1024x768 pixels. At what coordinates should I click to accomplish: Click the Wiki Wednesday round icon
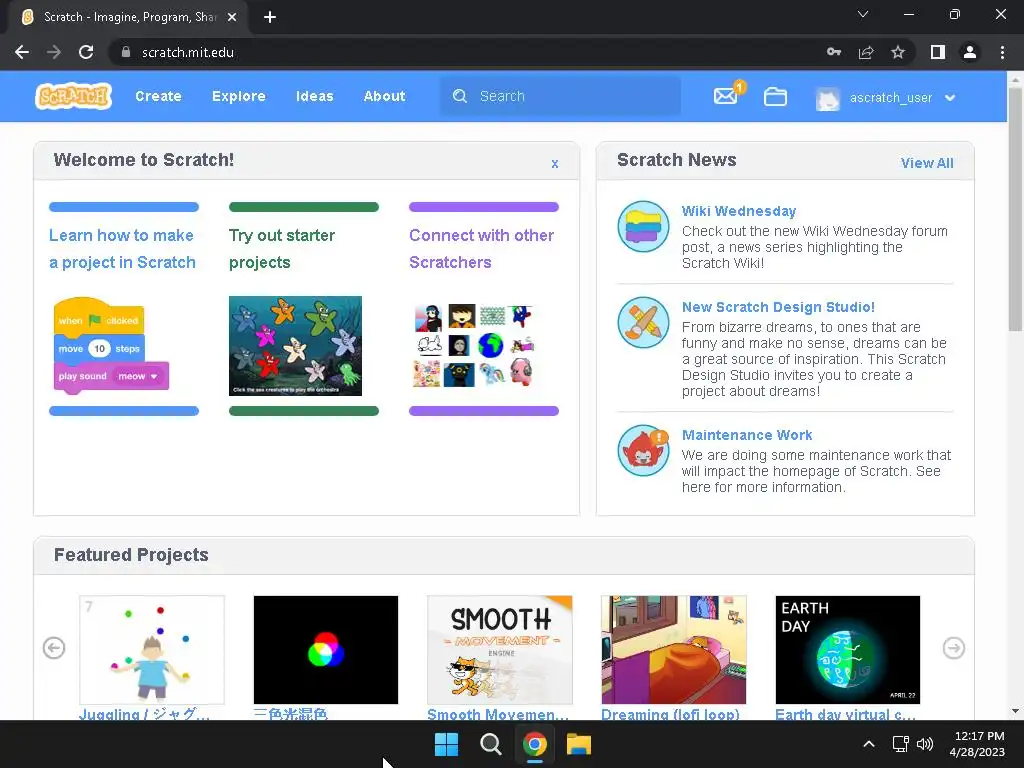tap(643, 227)
